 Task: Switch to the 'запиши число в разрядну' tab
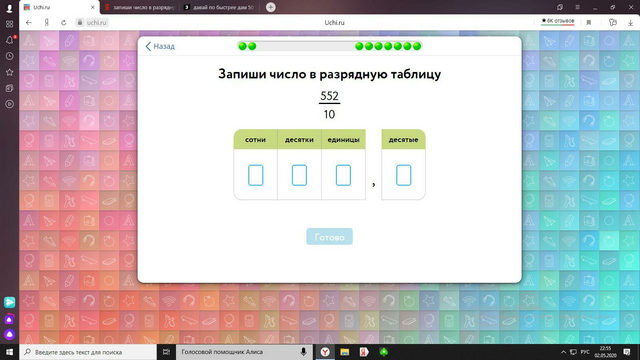click(x=140, y=7)
